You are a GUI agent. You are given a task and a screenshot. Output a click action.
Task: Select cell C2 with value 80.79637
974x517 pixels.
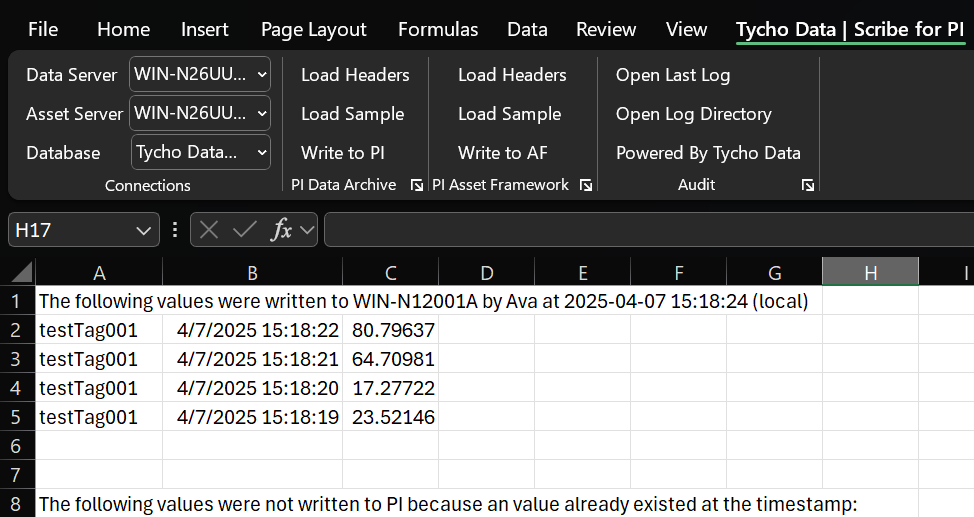391,329
